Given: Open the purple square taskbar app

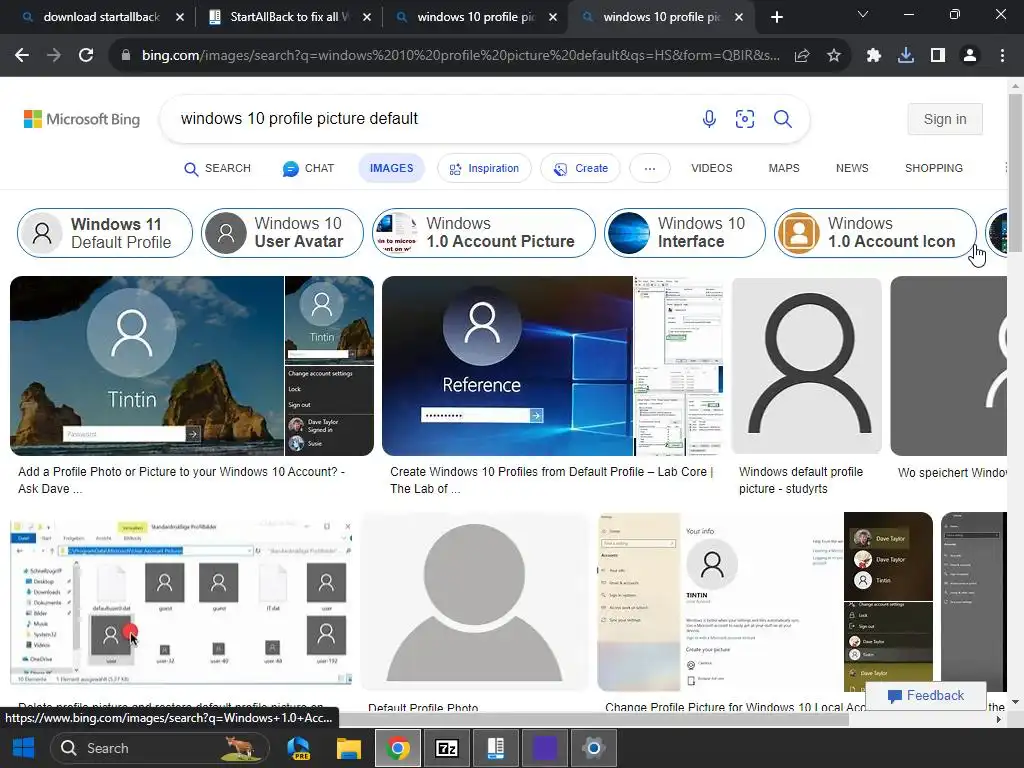Looking at the screenshot, I should [x=545, y=748].
